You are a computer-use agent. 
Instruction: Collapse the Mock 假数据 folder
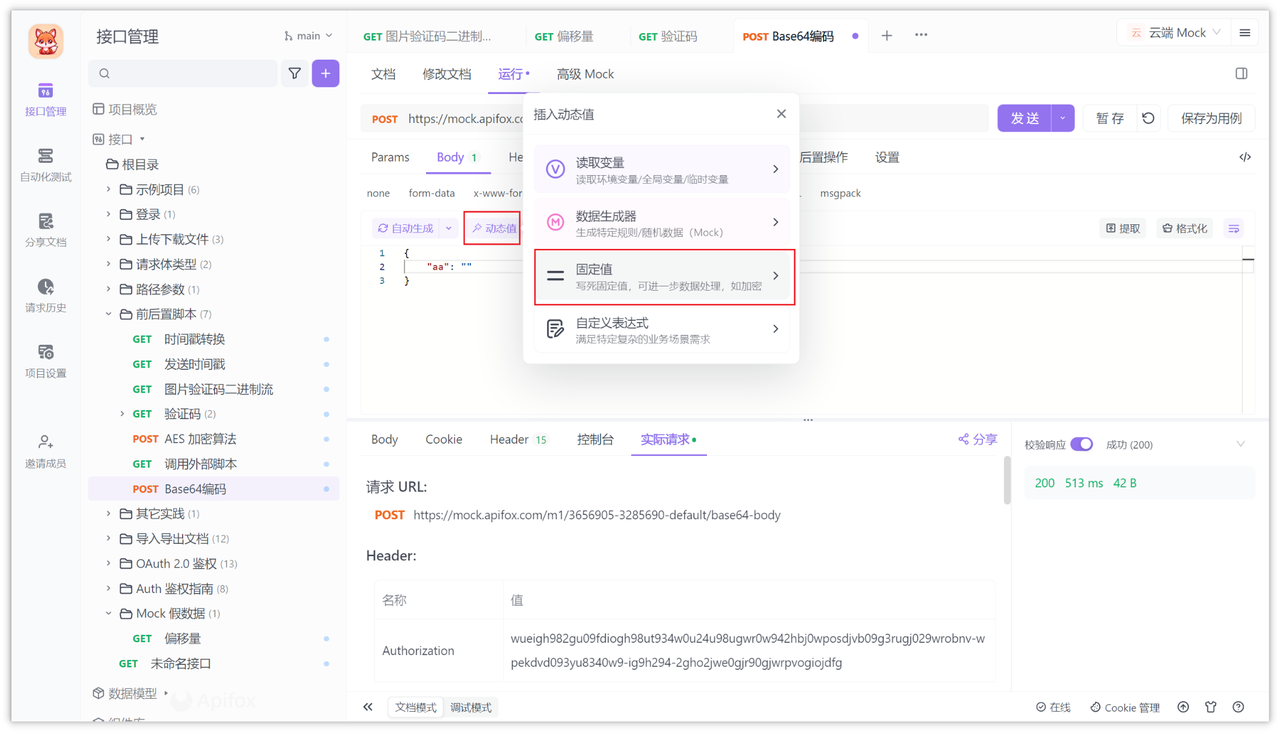[x=109, y=614]
